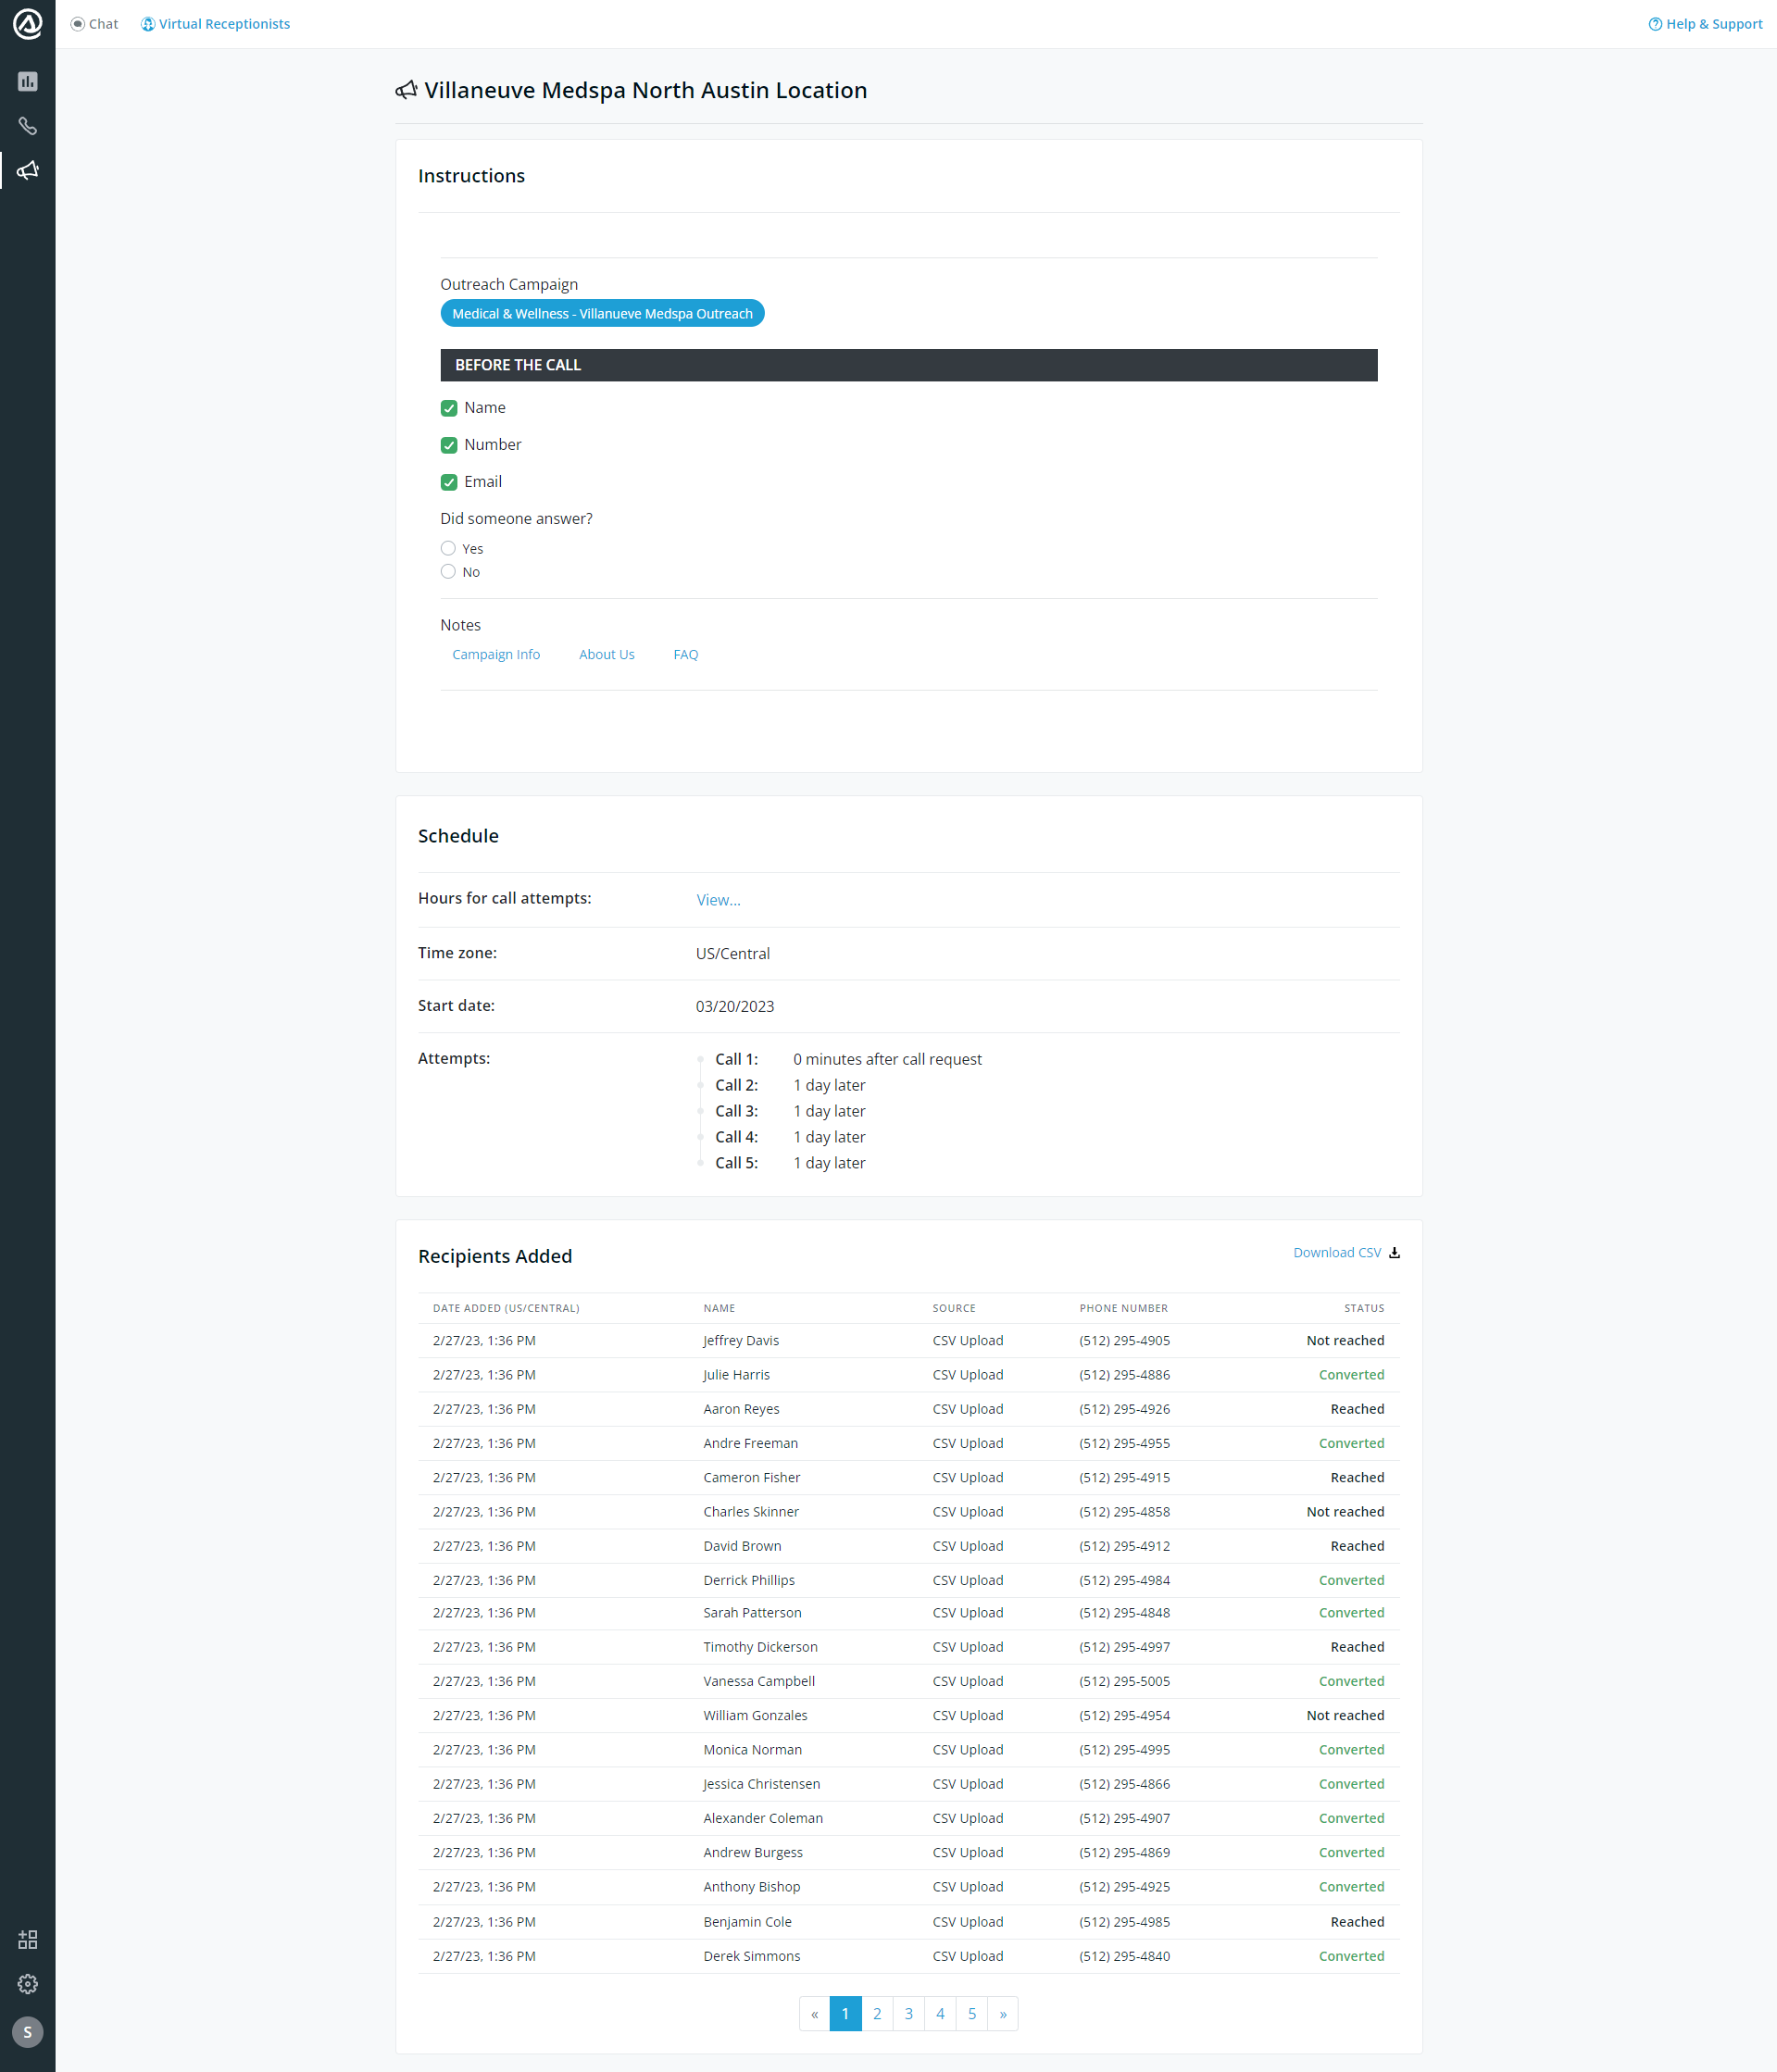Open Help & Support link
Viewport: 1777px width, 2072px height.
(1705, 24)
